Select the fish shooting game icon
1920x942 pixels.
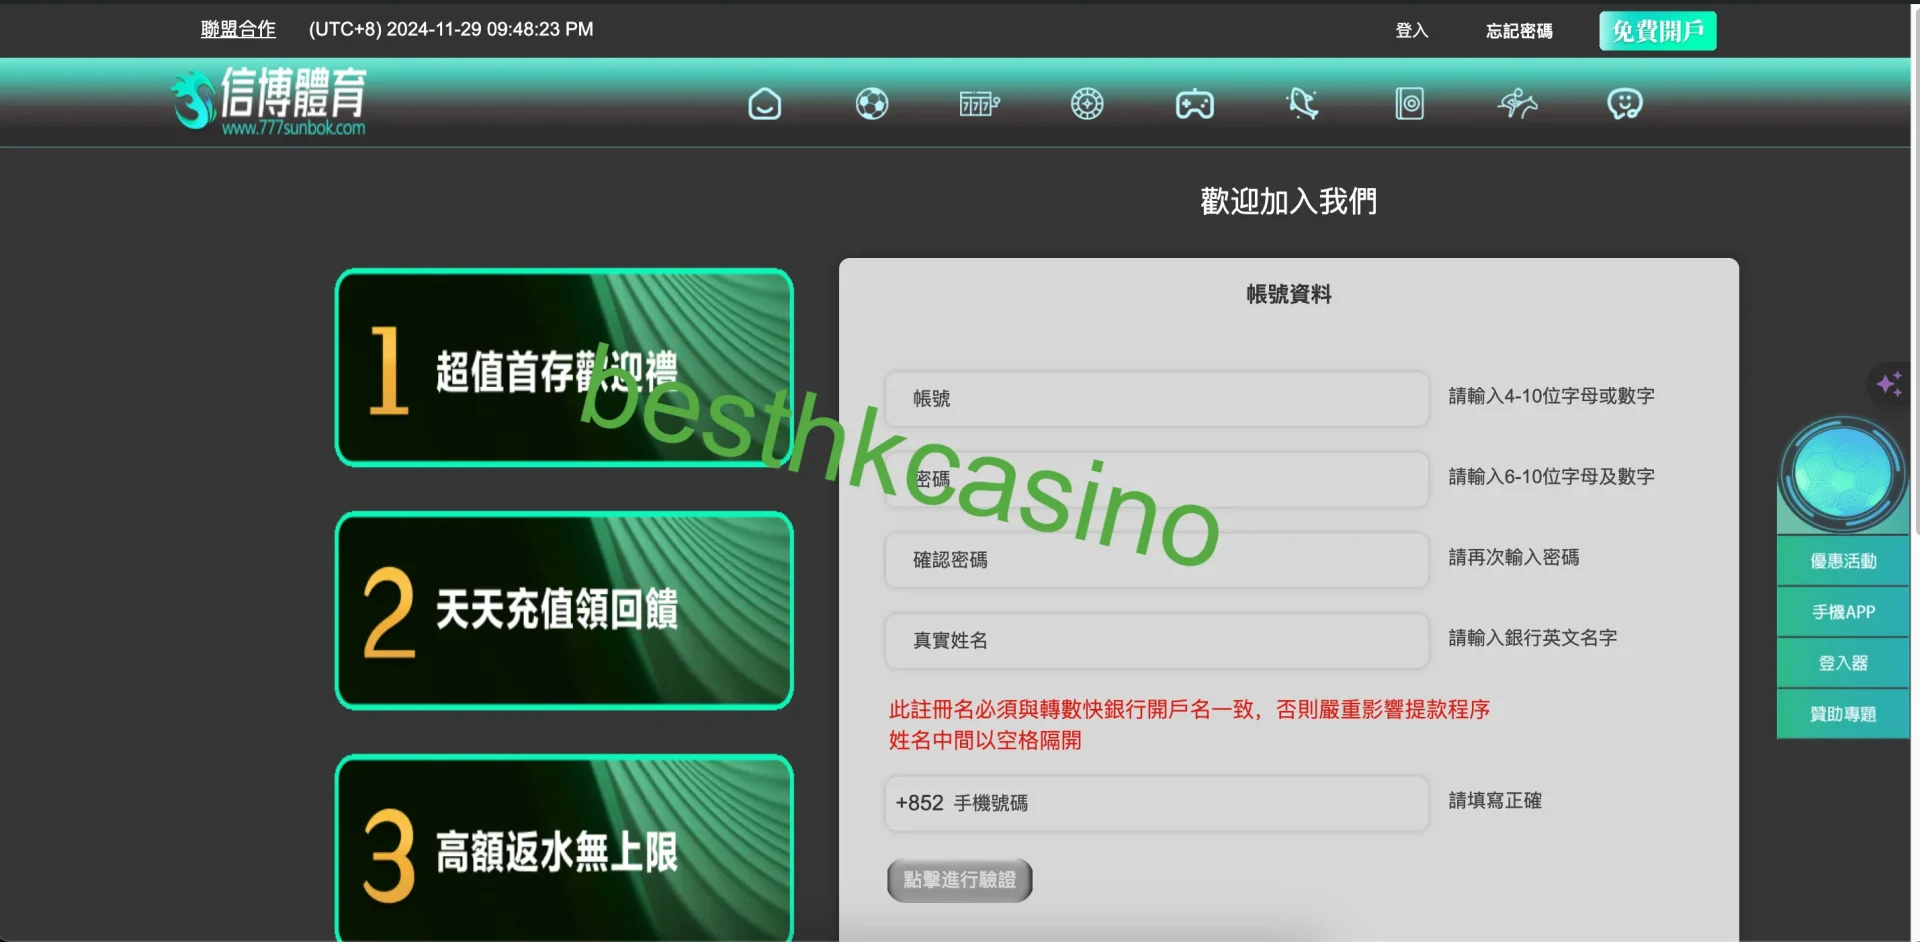(1301, 103)
